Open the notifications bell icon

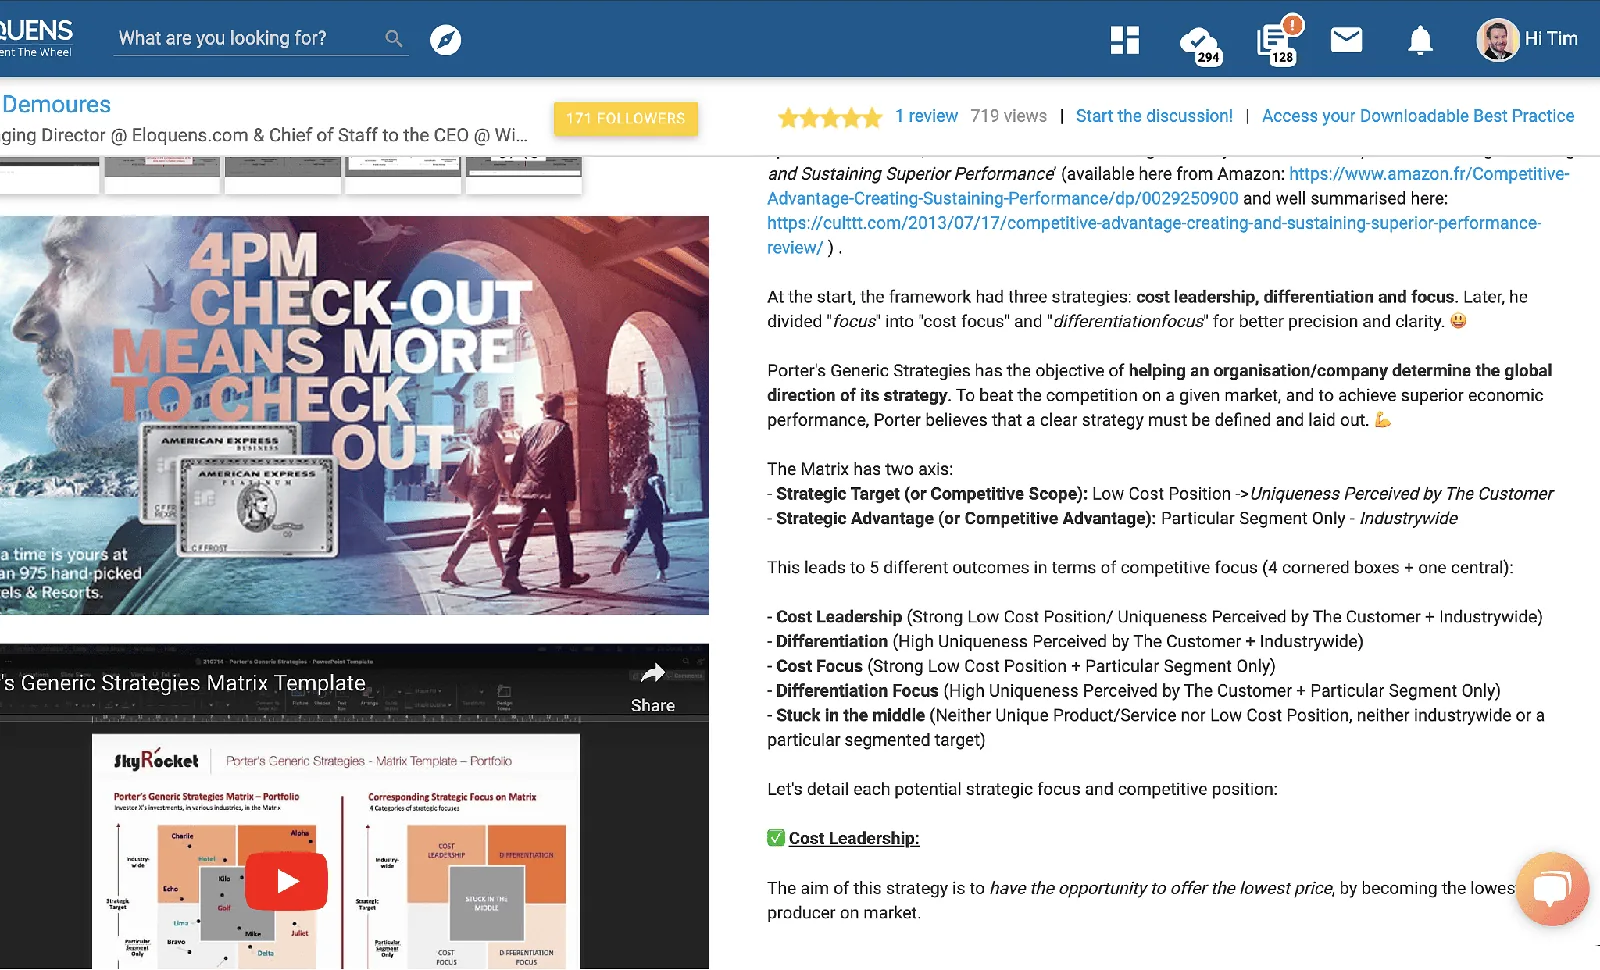click(1420, 40)
